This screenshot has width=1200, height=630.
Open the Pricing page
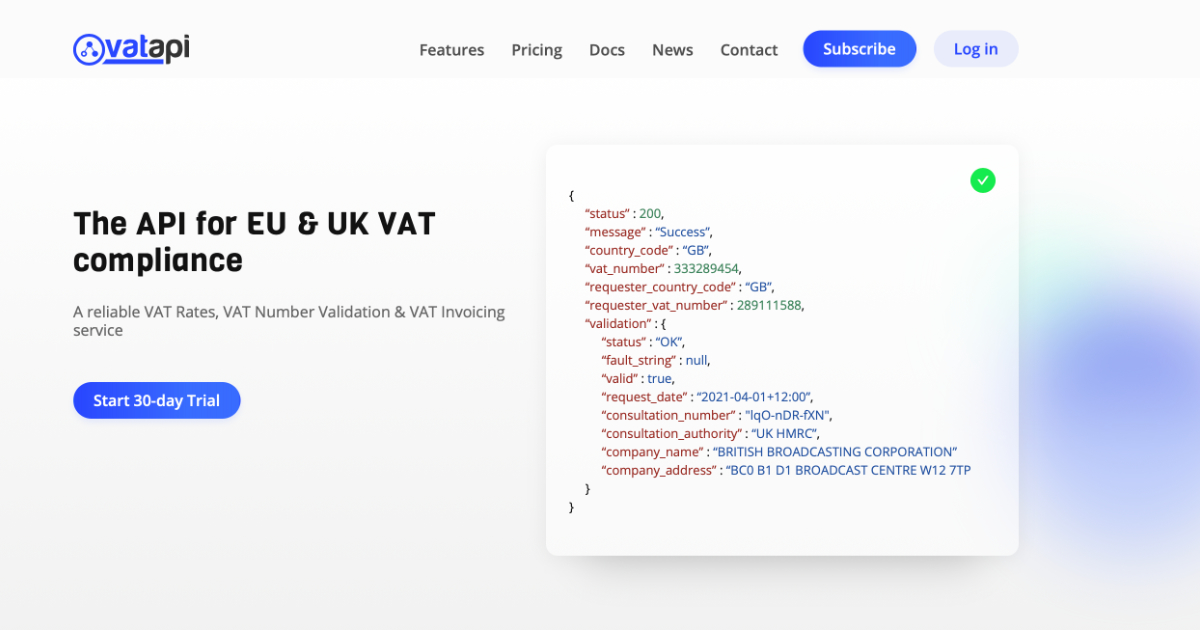pos(536,49)
